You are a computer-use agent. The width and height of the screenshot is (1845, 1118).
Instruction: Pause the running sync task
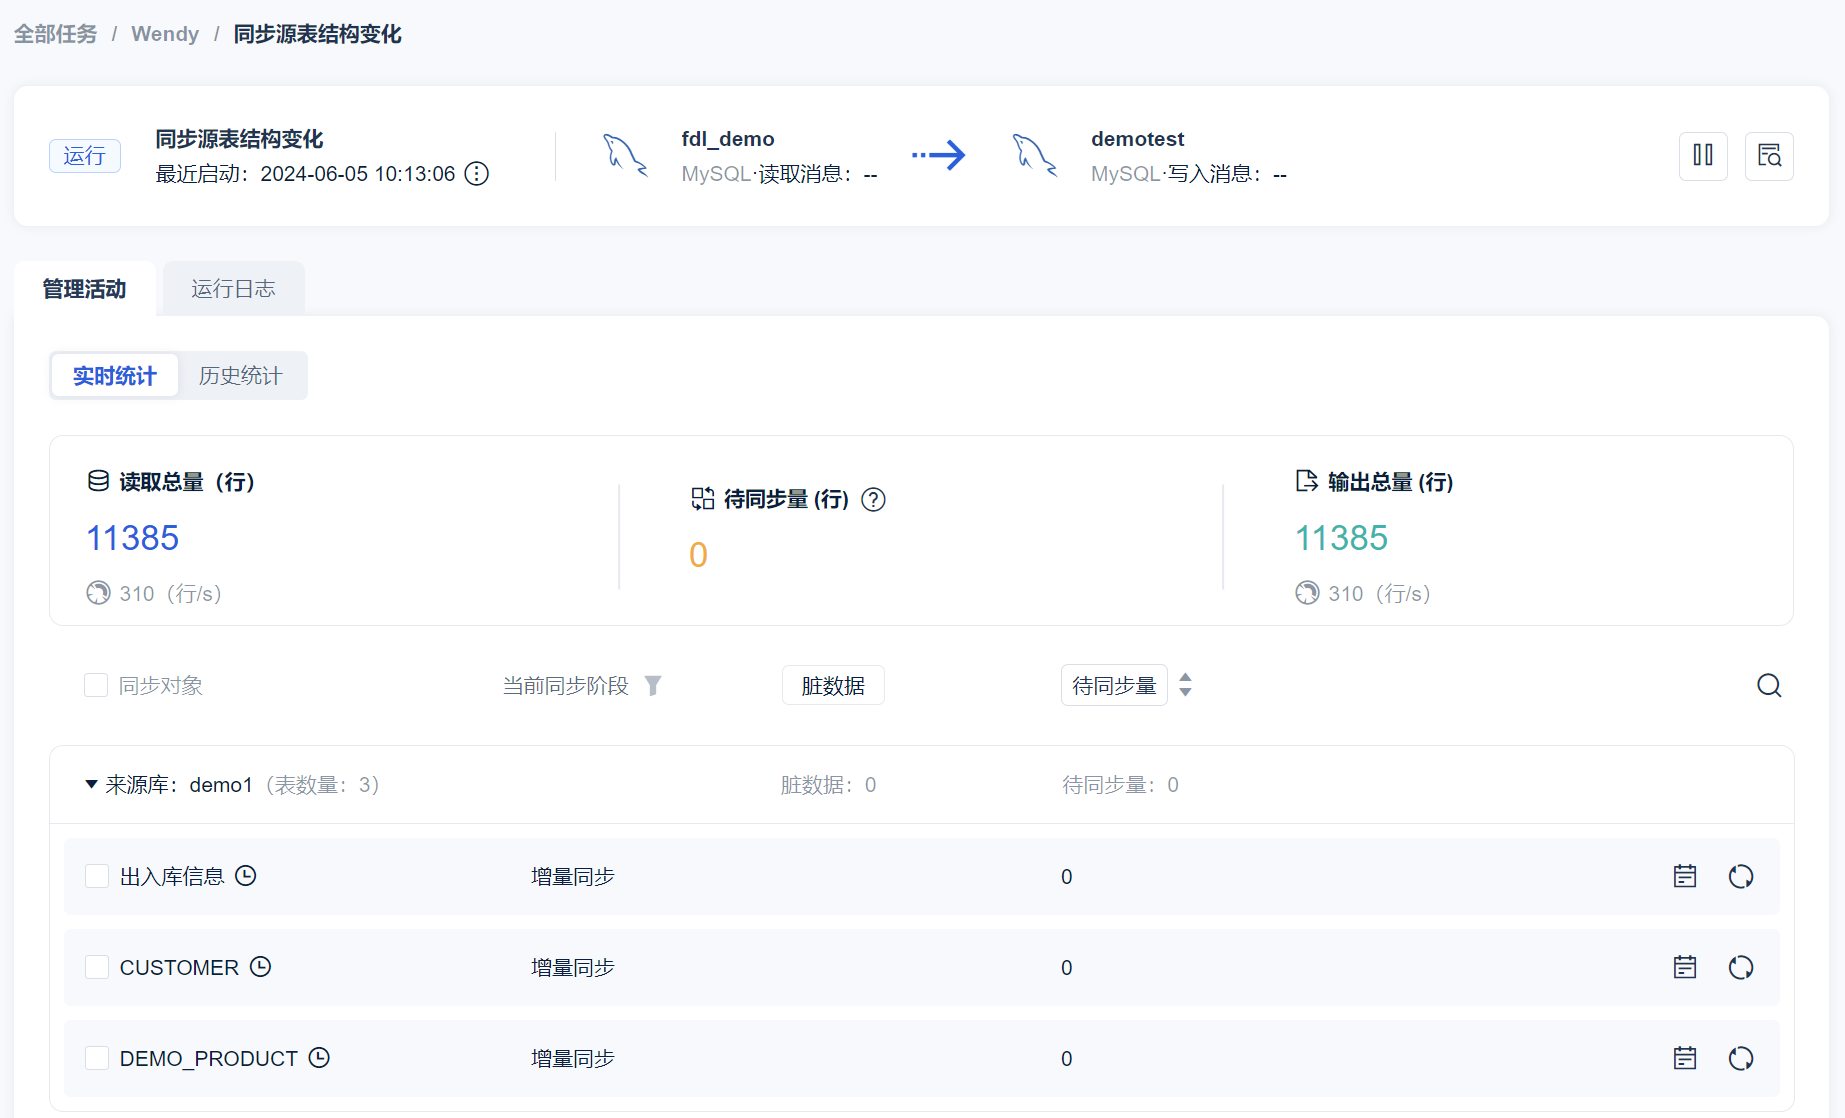click(x=1703, y=156)
